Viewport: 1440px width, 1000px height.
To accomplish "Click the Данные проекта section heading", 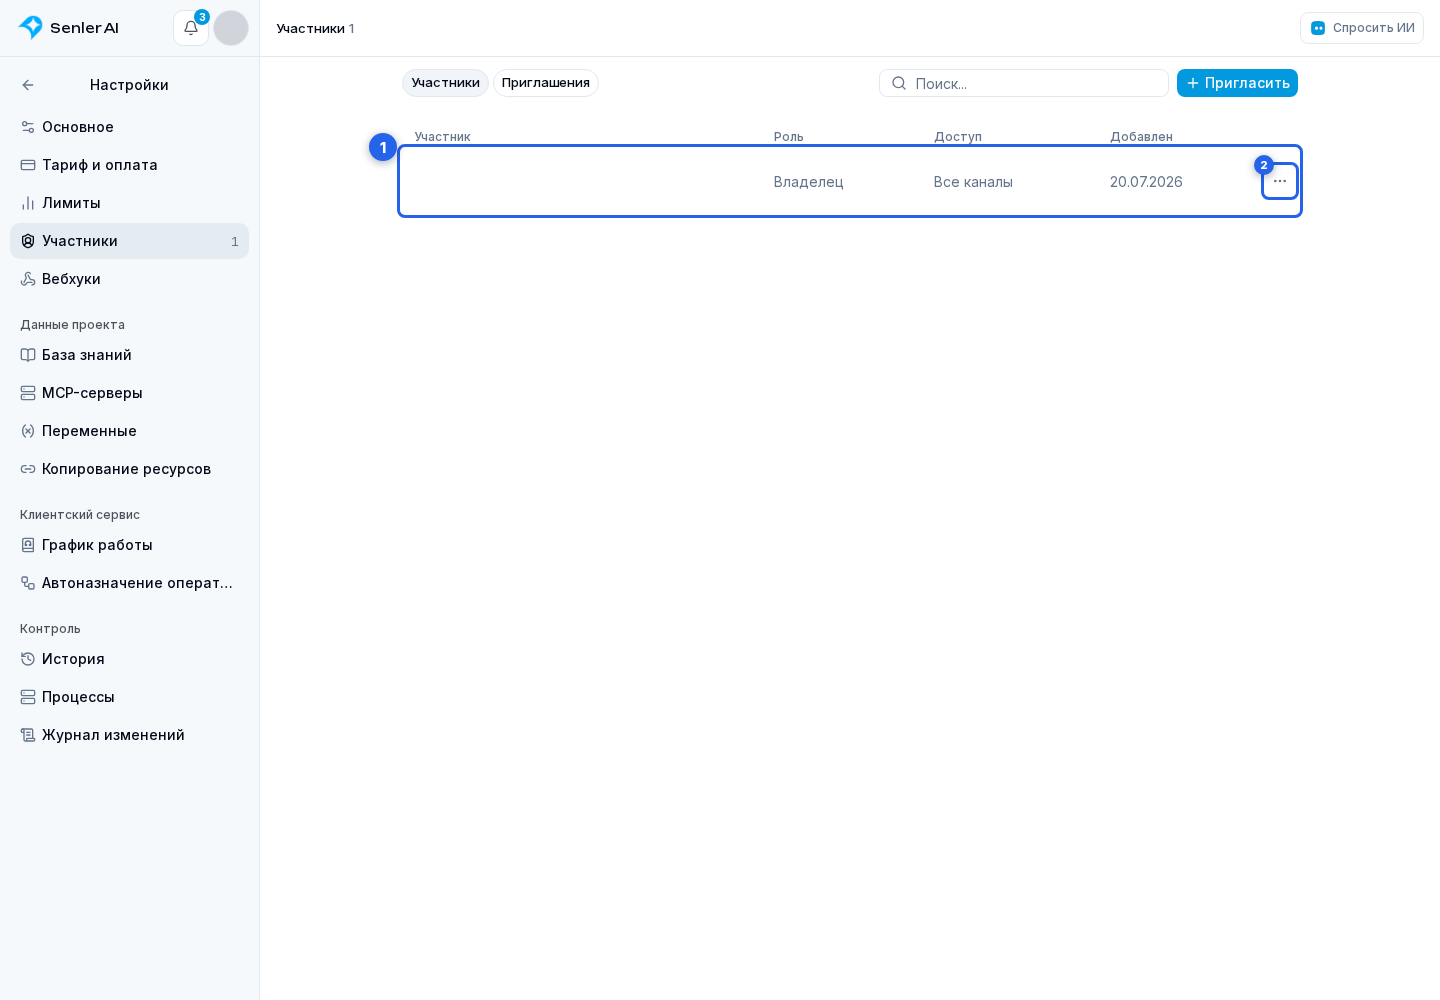I will [72, 325].
